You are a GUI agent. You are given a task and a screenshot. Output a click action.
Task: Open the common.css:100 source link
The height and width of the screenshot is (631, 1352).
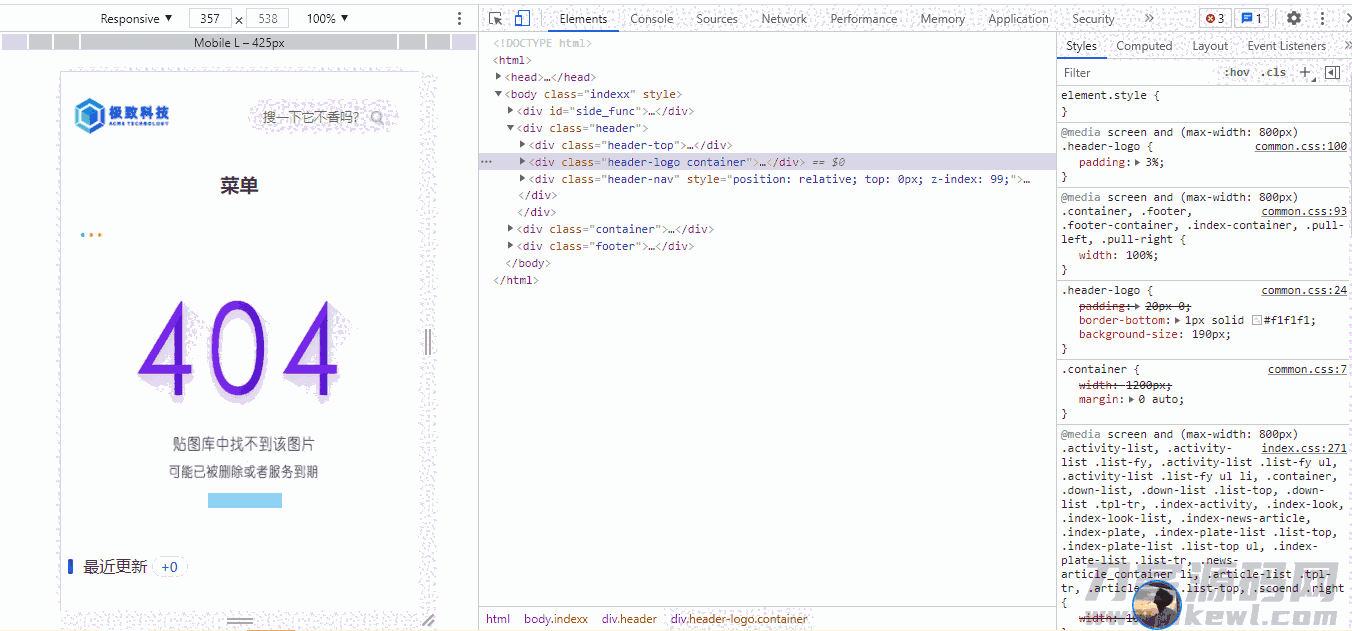click(1300, 147)
